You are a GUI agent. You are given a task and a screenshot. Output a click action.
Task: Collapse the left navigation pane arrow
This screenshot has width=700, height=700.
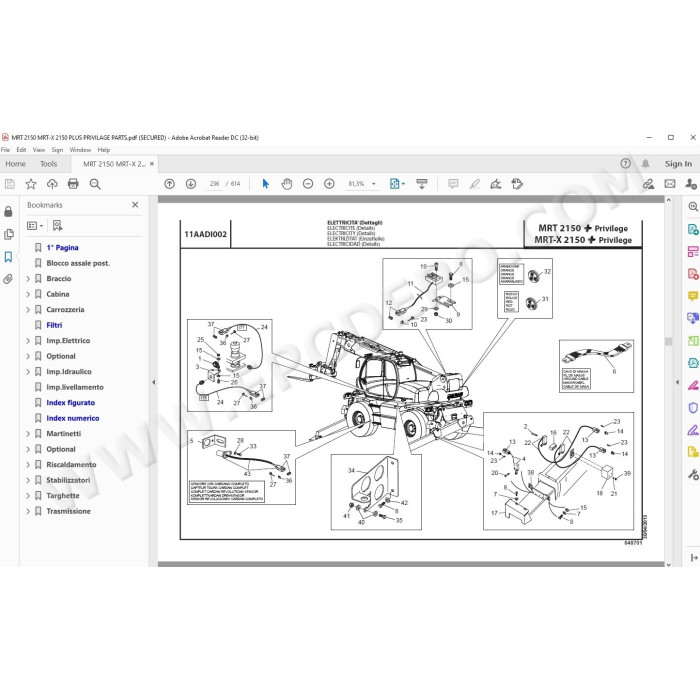pyautogui.click(x=154, y=383)
